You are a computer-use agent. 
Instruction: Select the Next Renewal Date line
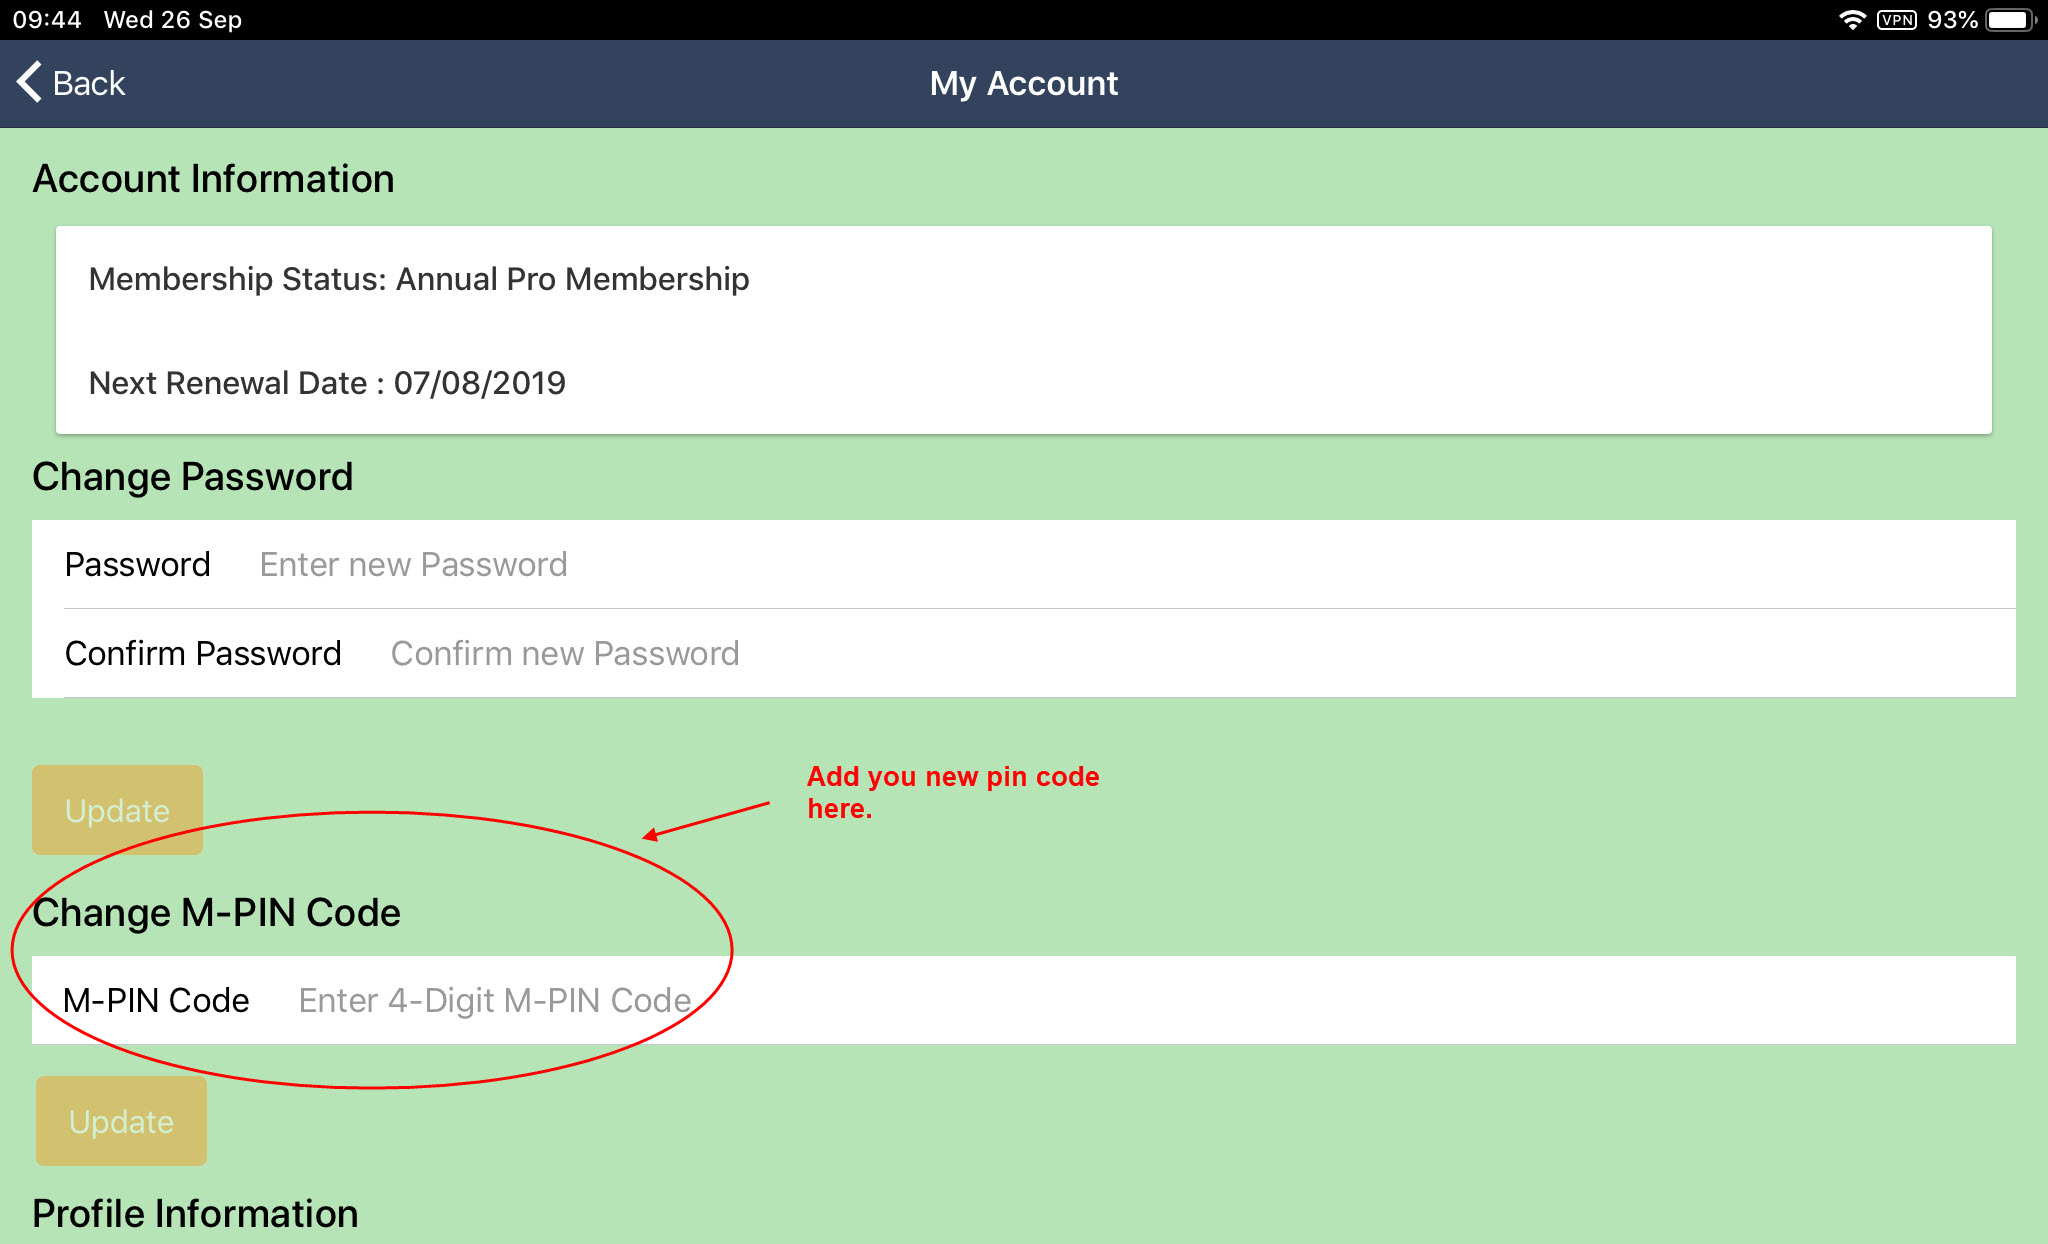[327, 383]
